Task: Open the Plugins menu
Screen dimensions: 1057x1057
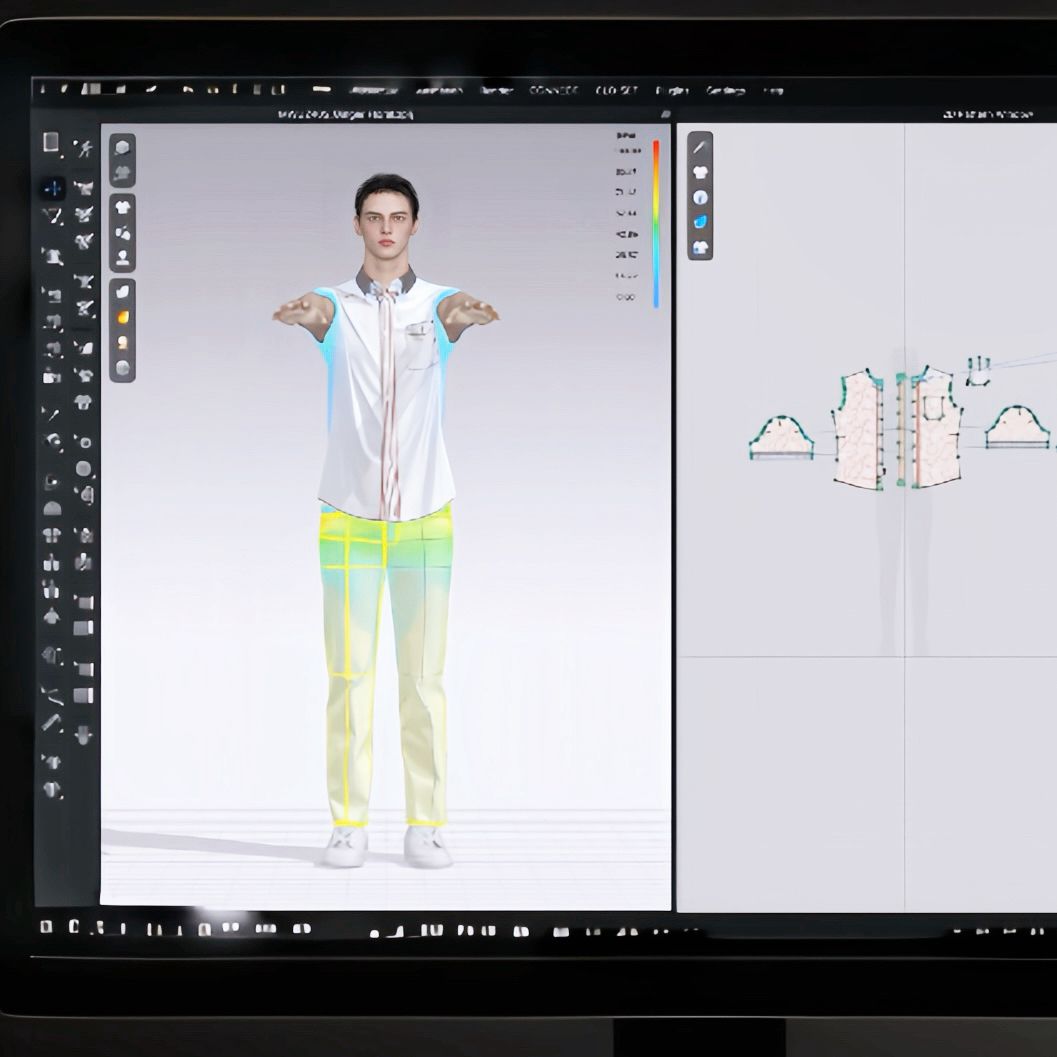Action: 672,90
